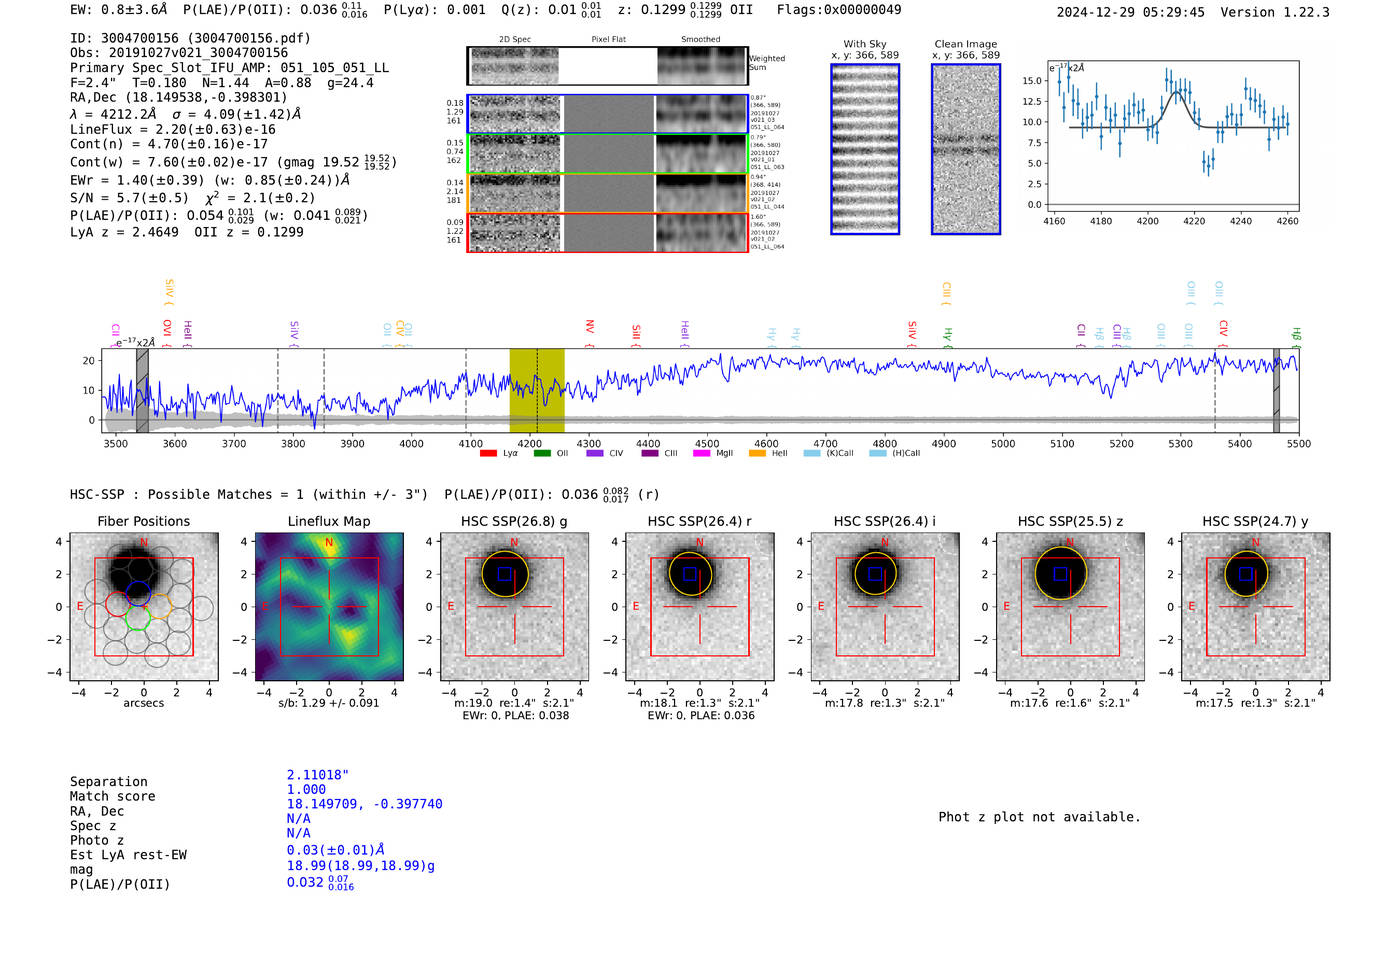
Task: Click the 2024-12-29 05:29:45 timestamp
Action: 1130,12
